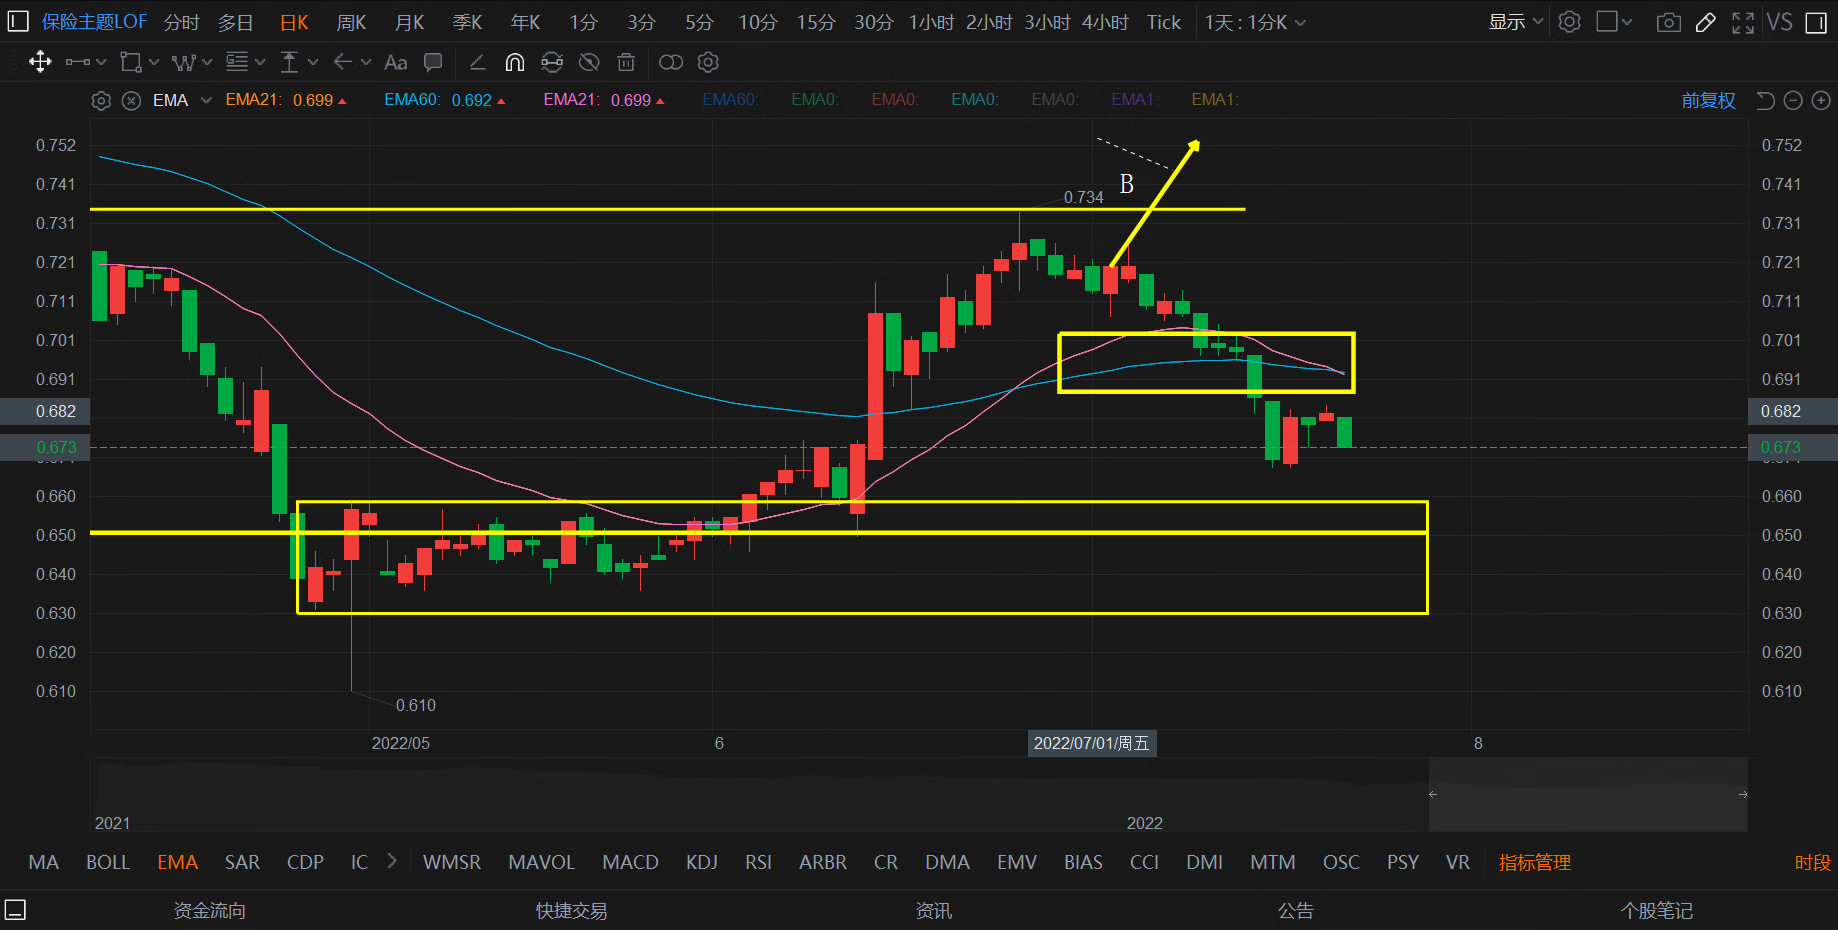Open the 1天:1分K period dropdown
The width and height of the screenshot is (1838, 930).
point(1254,22)
